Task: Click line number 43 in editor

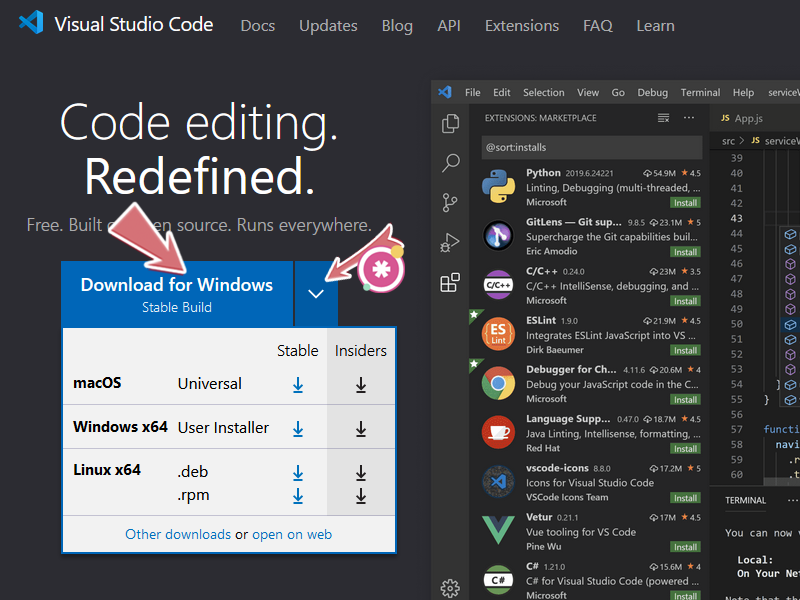Action: pos(736,218)
